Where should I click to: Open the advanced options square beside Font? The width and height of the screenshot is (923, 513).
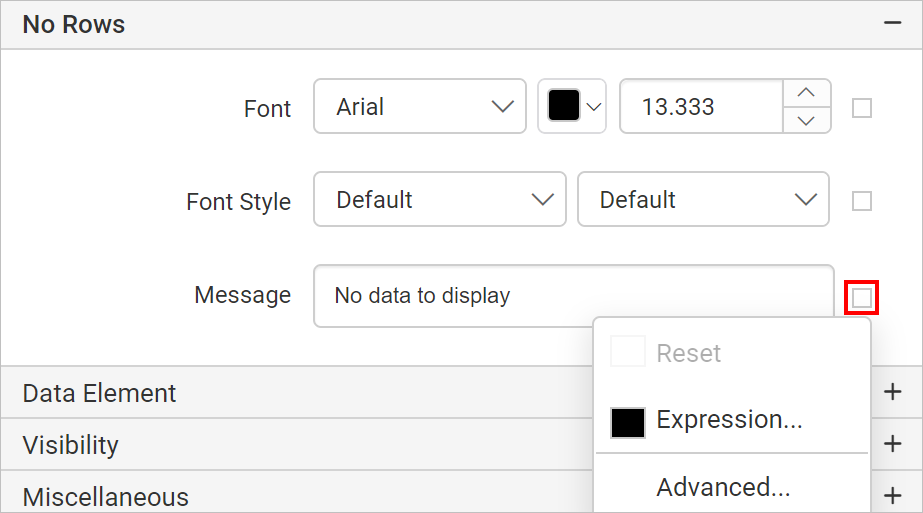click(x=862, y=108)
